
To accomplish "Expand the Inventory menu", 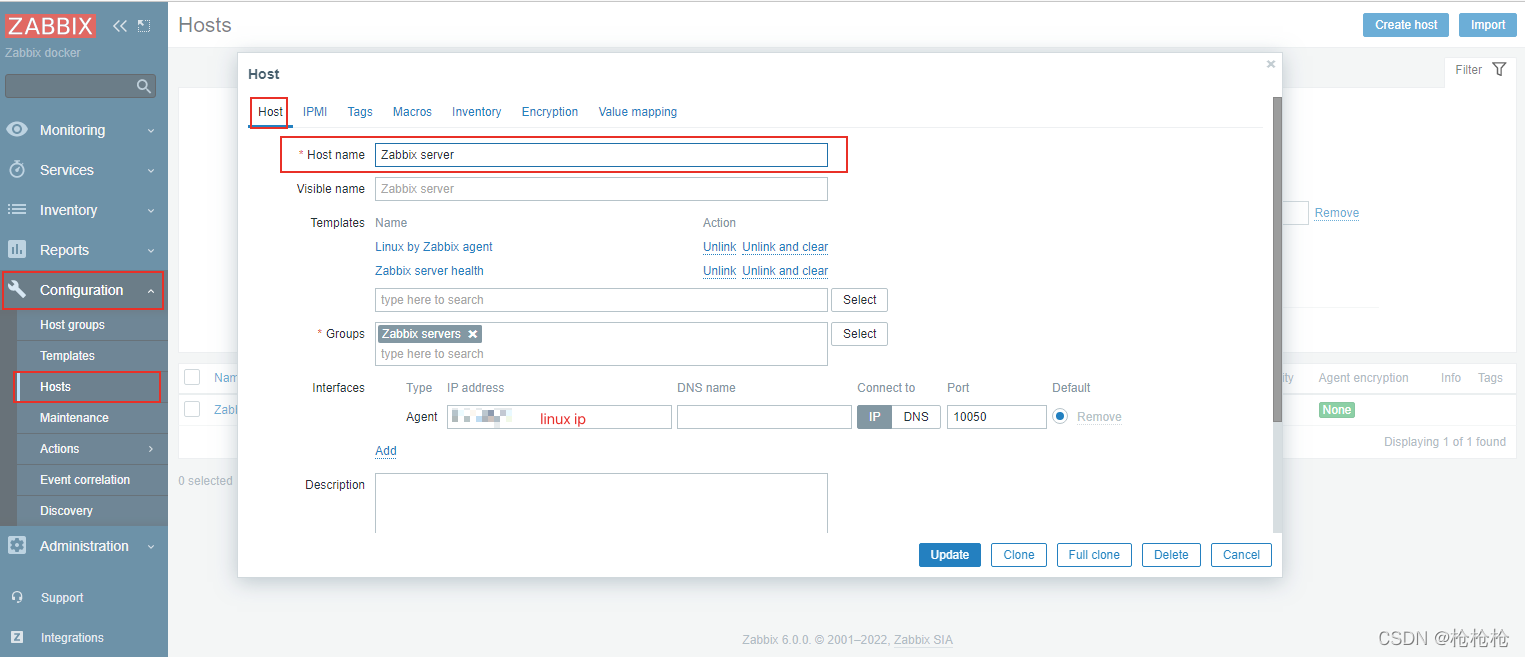I will pyautogui.click(x=151, y=211).
